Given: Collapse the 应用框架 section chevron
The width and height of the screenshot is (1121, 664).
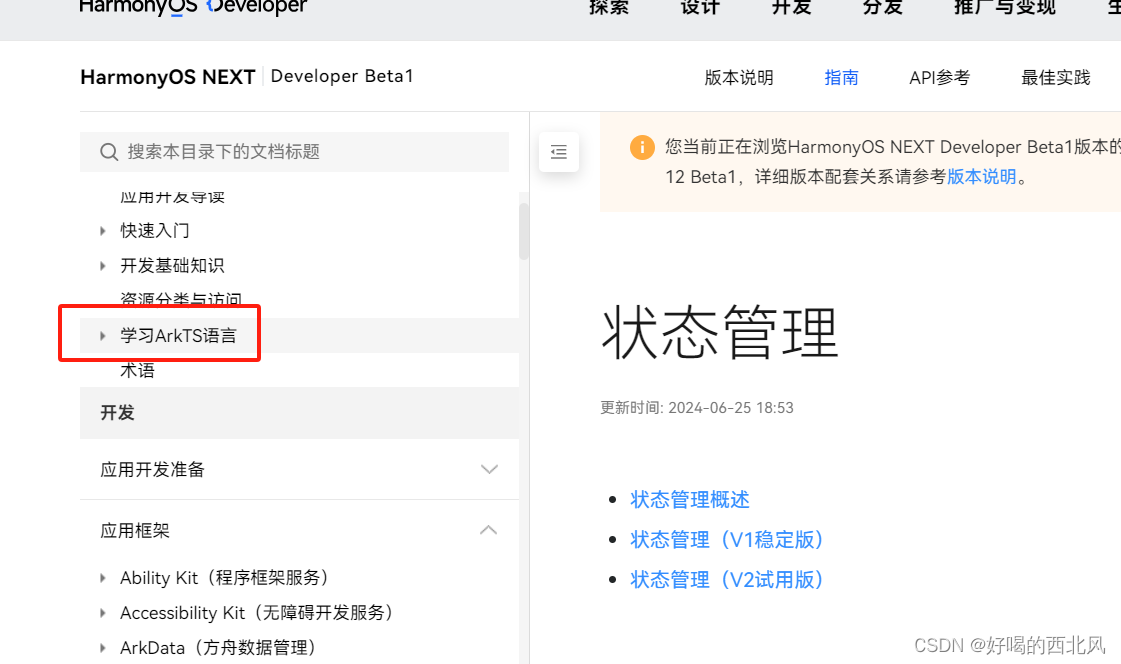Looking at the screenshot, I should pyautogui.click(x=489, y=530).
